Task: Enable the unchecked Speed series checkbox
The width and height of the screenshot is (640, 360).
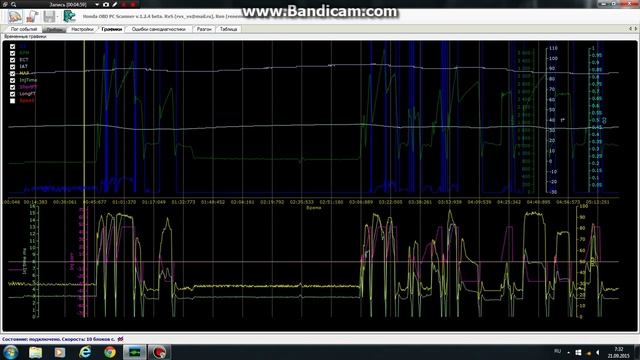Action: point(12,100)
